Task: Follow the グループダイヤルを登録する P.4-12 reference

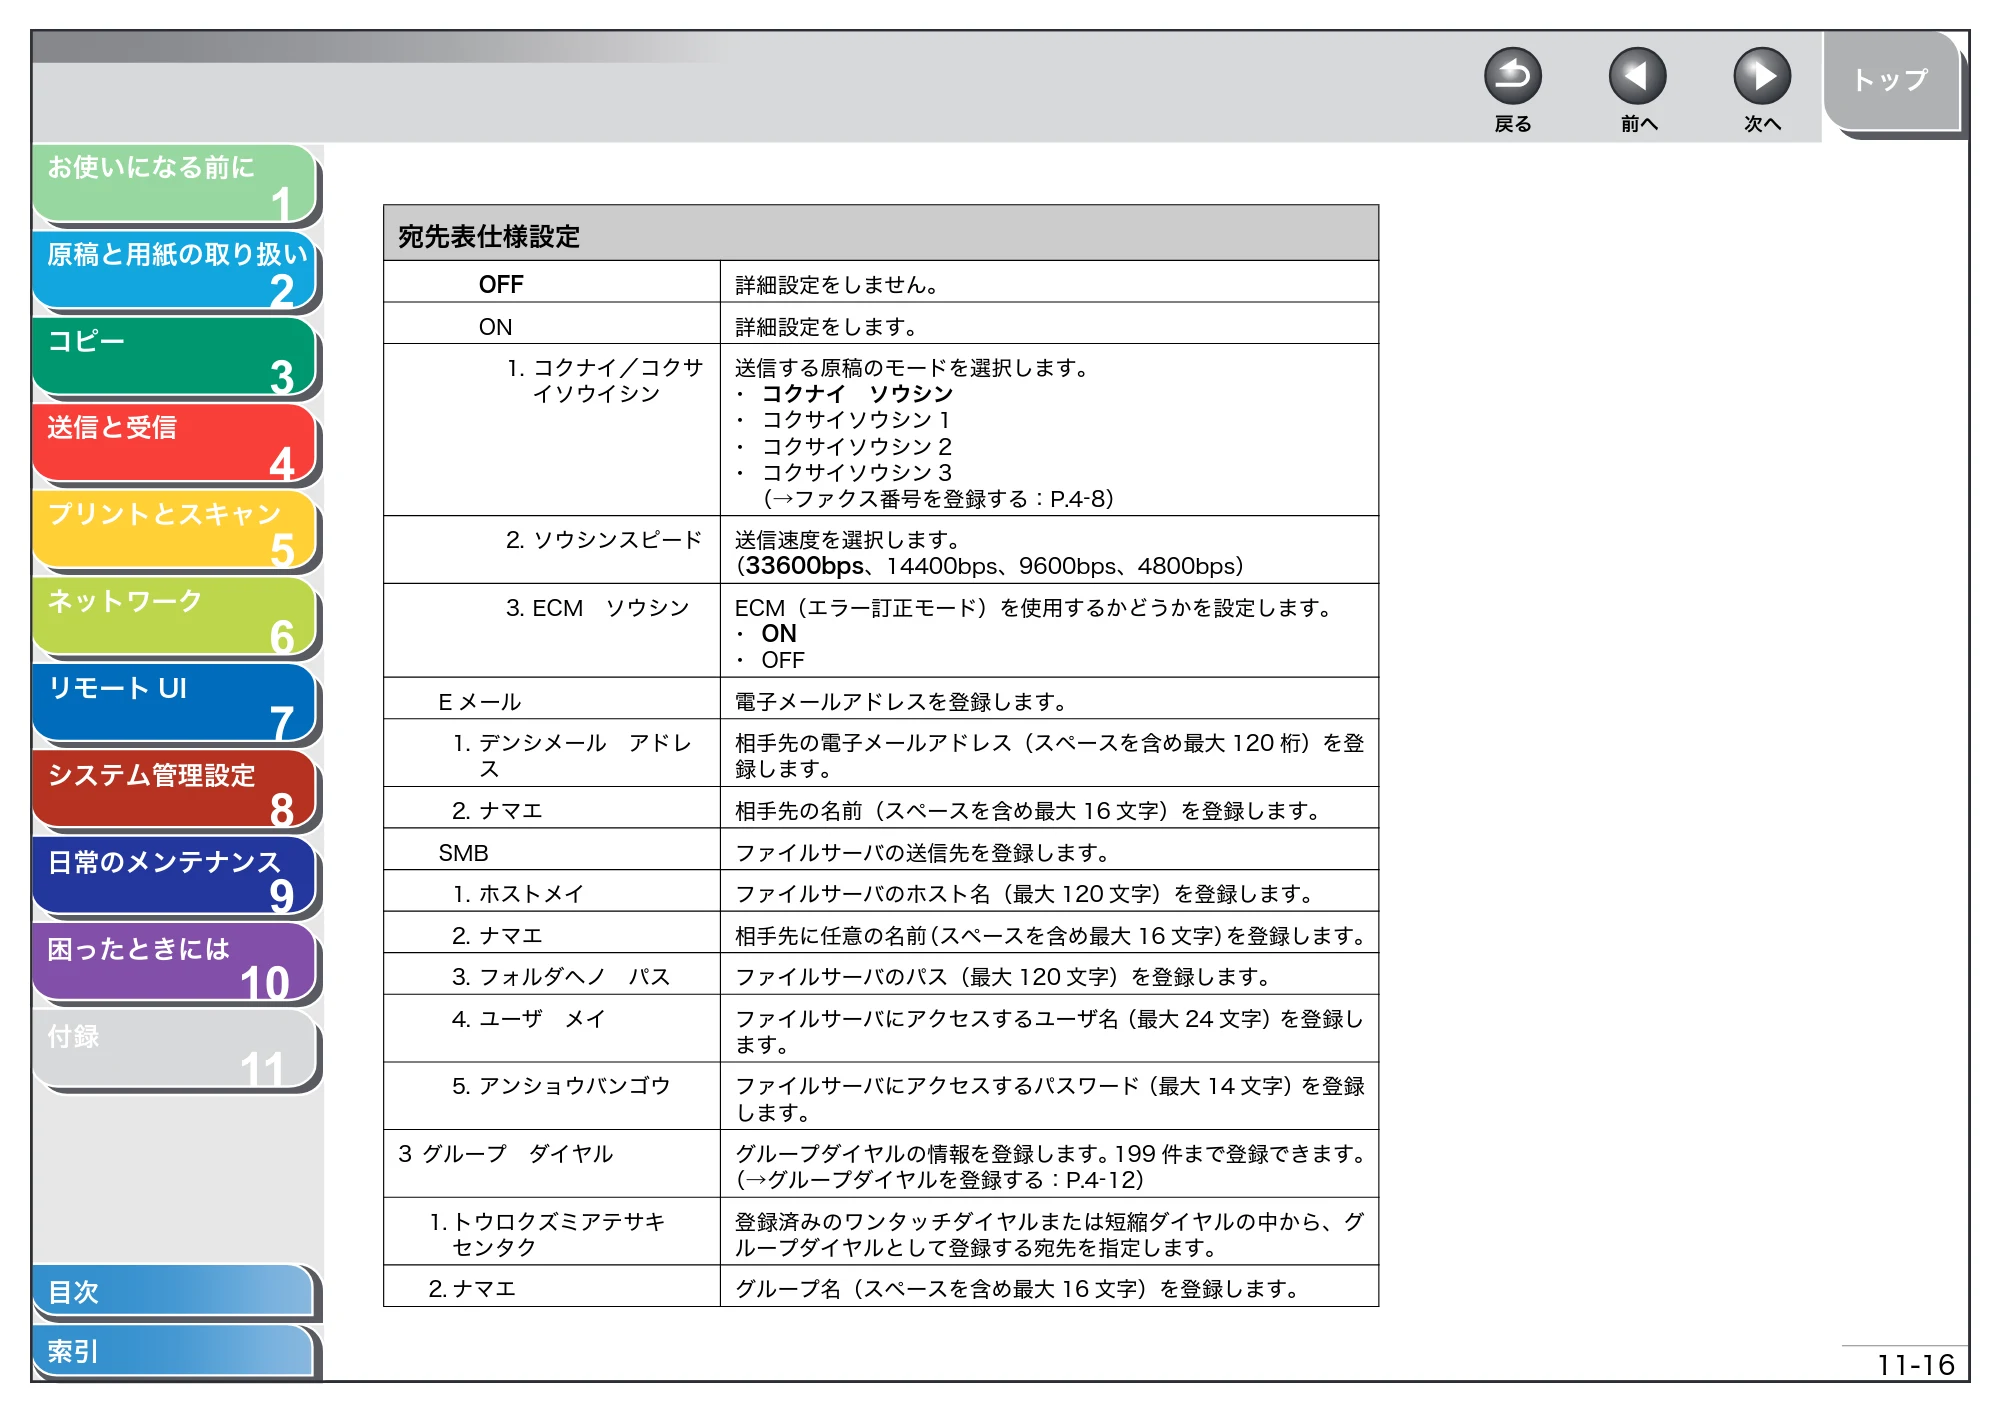Action: point(940,1180)
